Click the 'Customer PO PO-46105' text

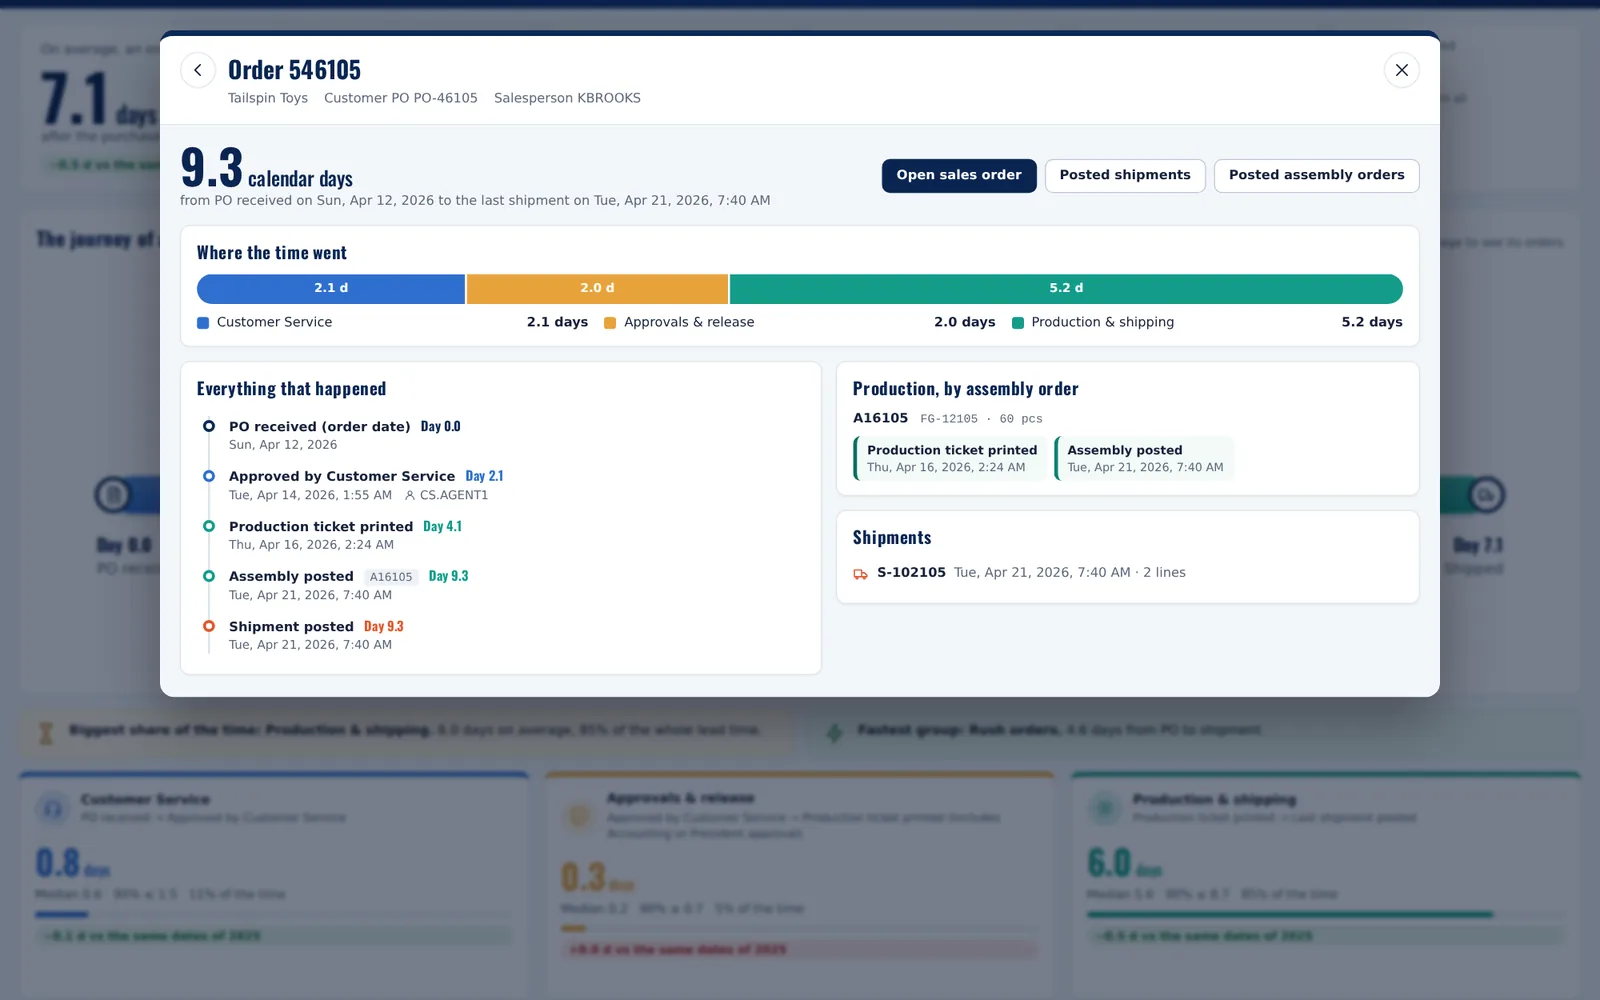tap(401, 98)
